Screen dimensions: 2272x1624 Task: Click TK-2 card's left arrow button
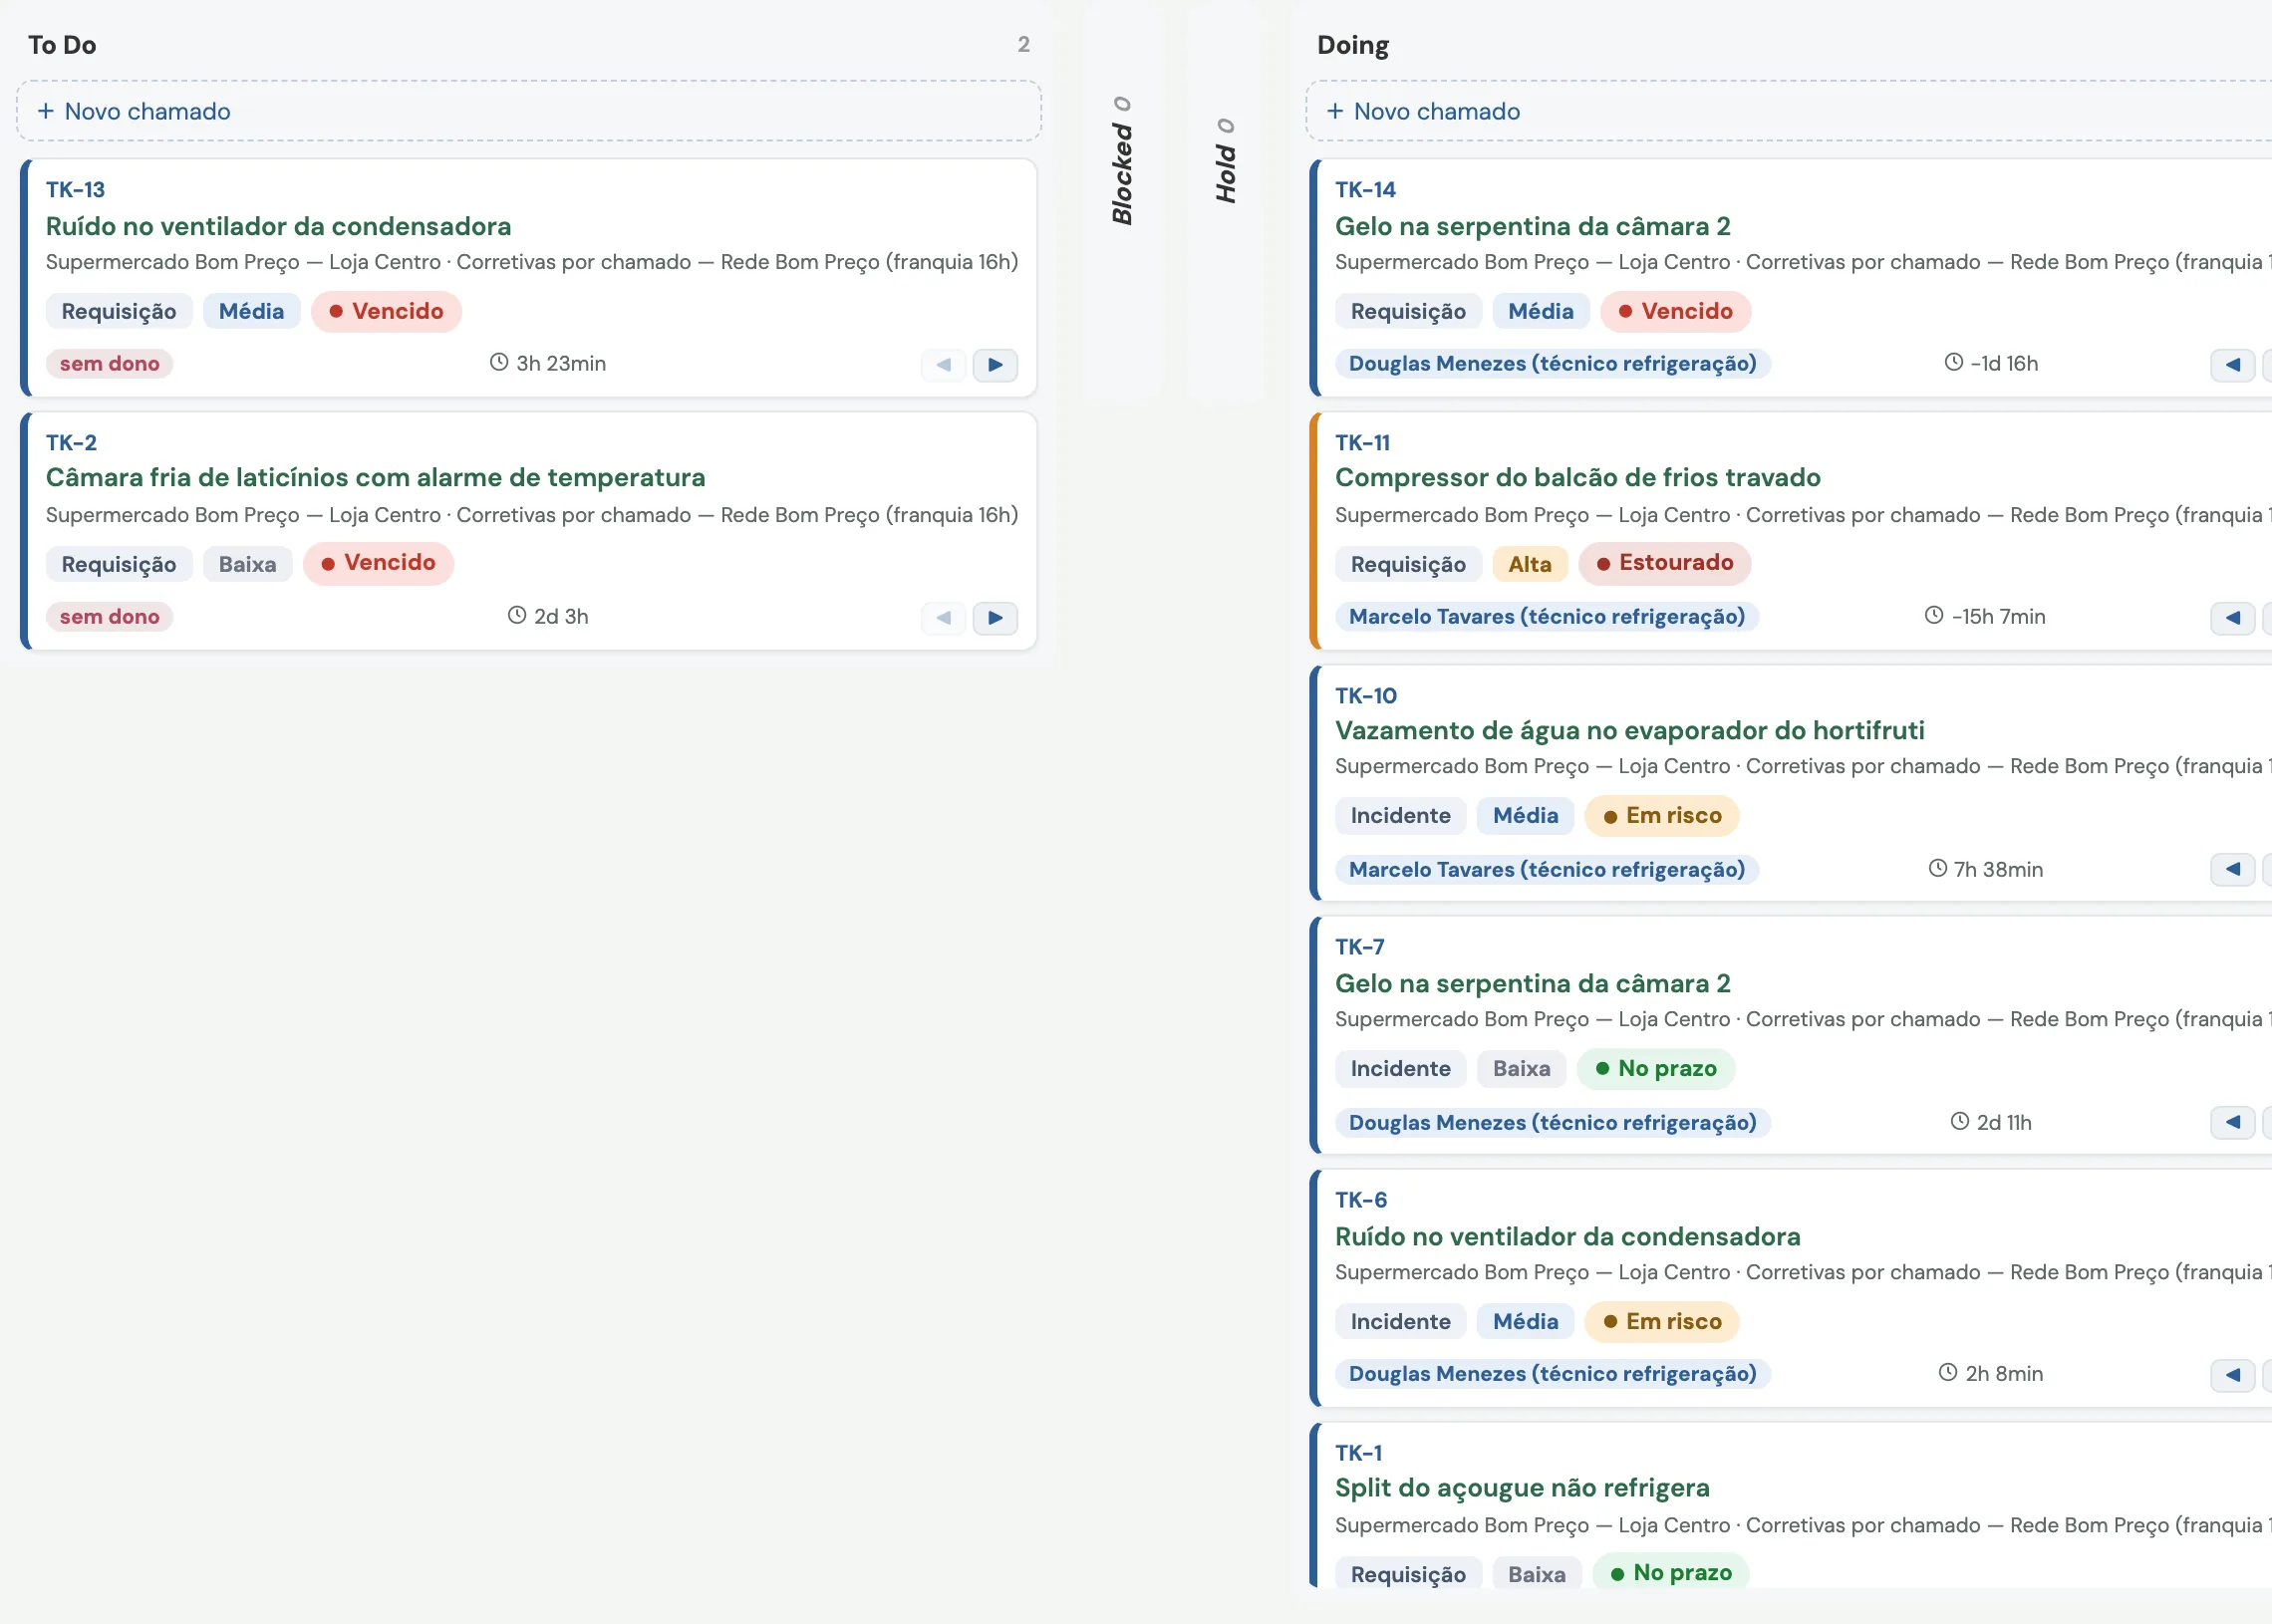tap(943, 618)
